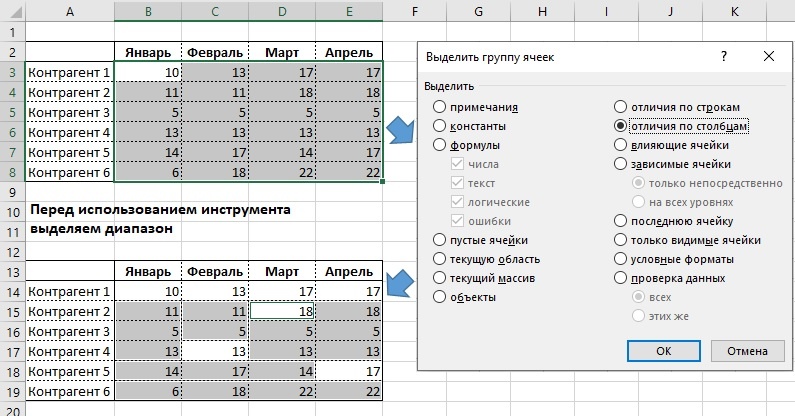Click 'Январь' header in row 2
The image size is (795, 416).
[148, 53]
